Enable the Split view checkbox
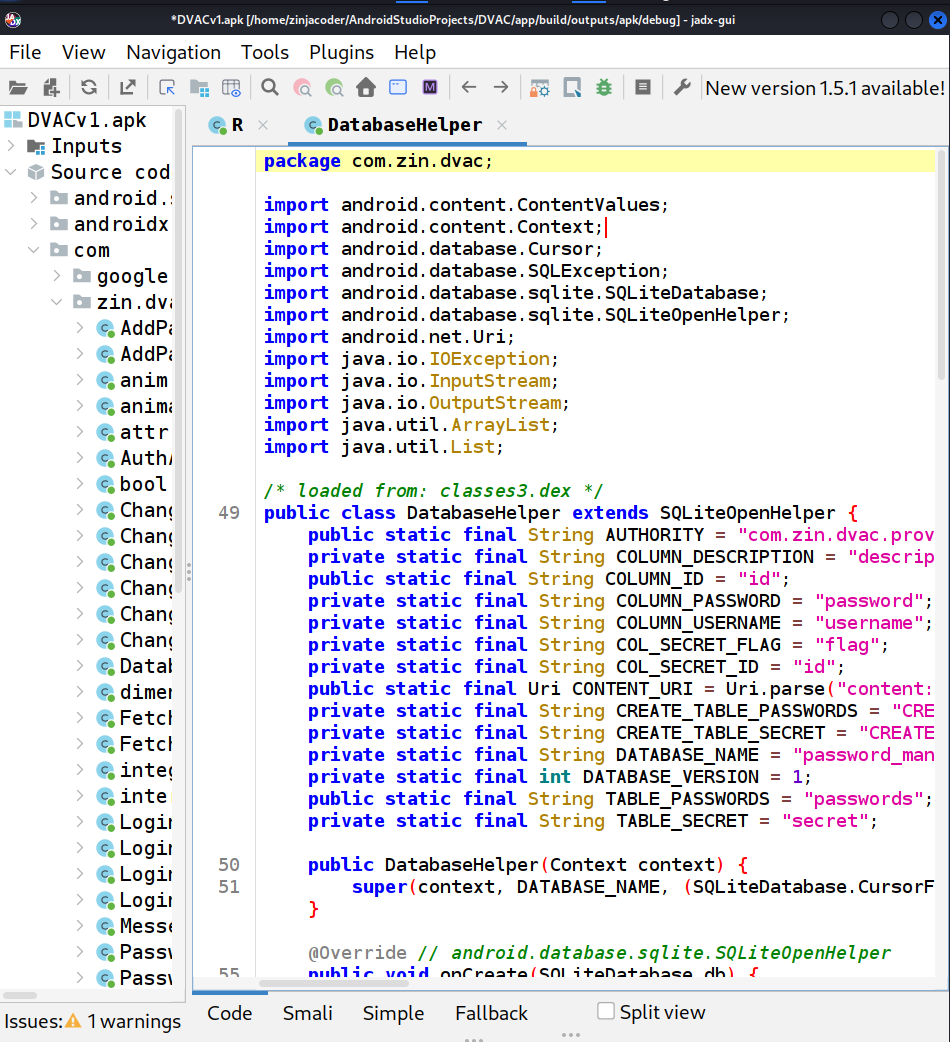950x1042 pixels. [x=606, y=1011]
